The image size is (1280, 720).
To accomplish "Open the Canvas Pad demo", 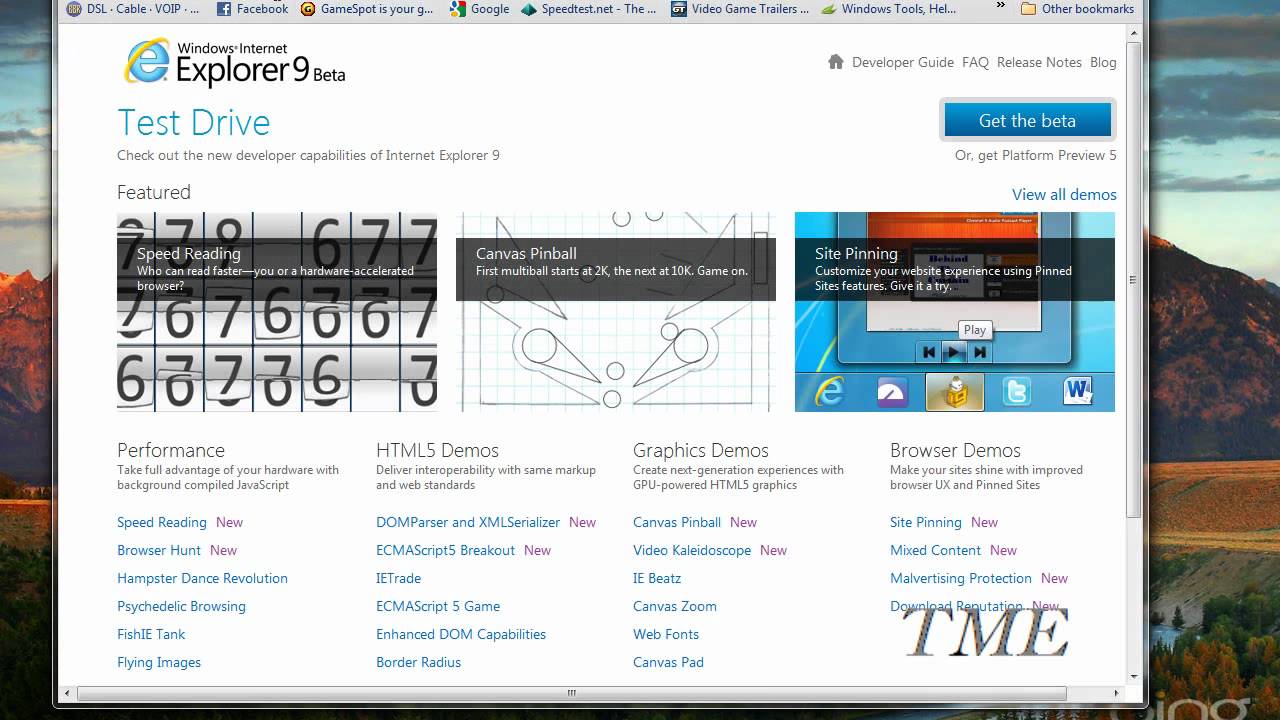I will pyautogui.click(x=668, y=662).
